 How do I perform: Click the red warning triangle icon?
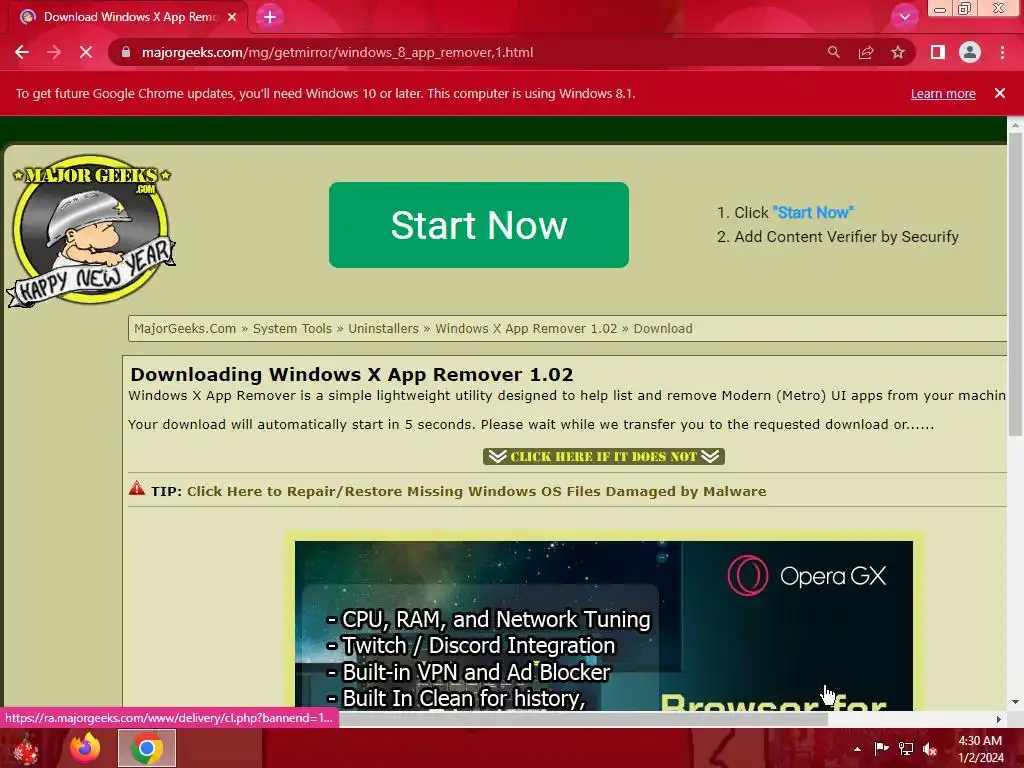point(136,488)
